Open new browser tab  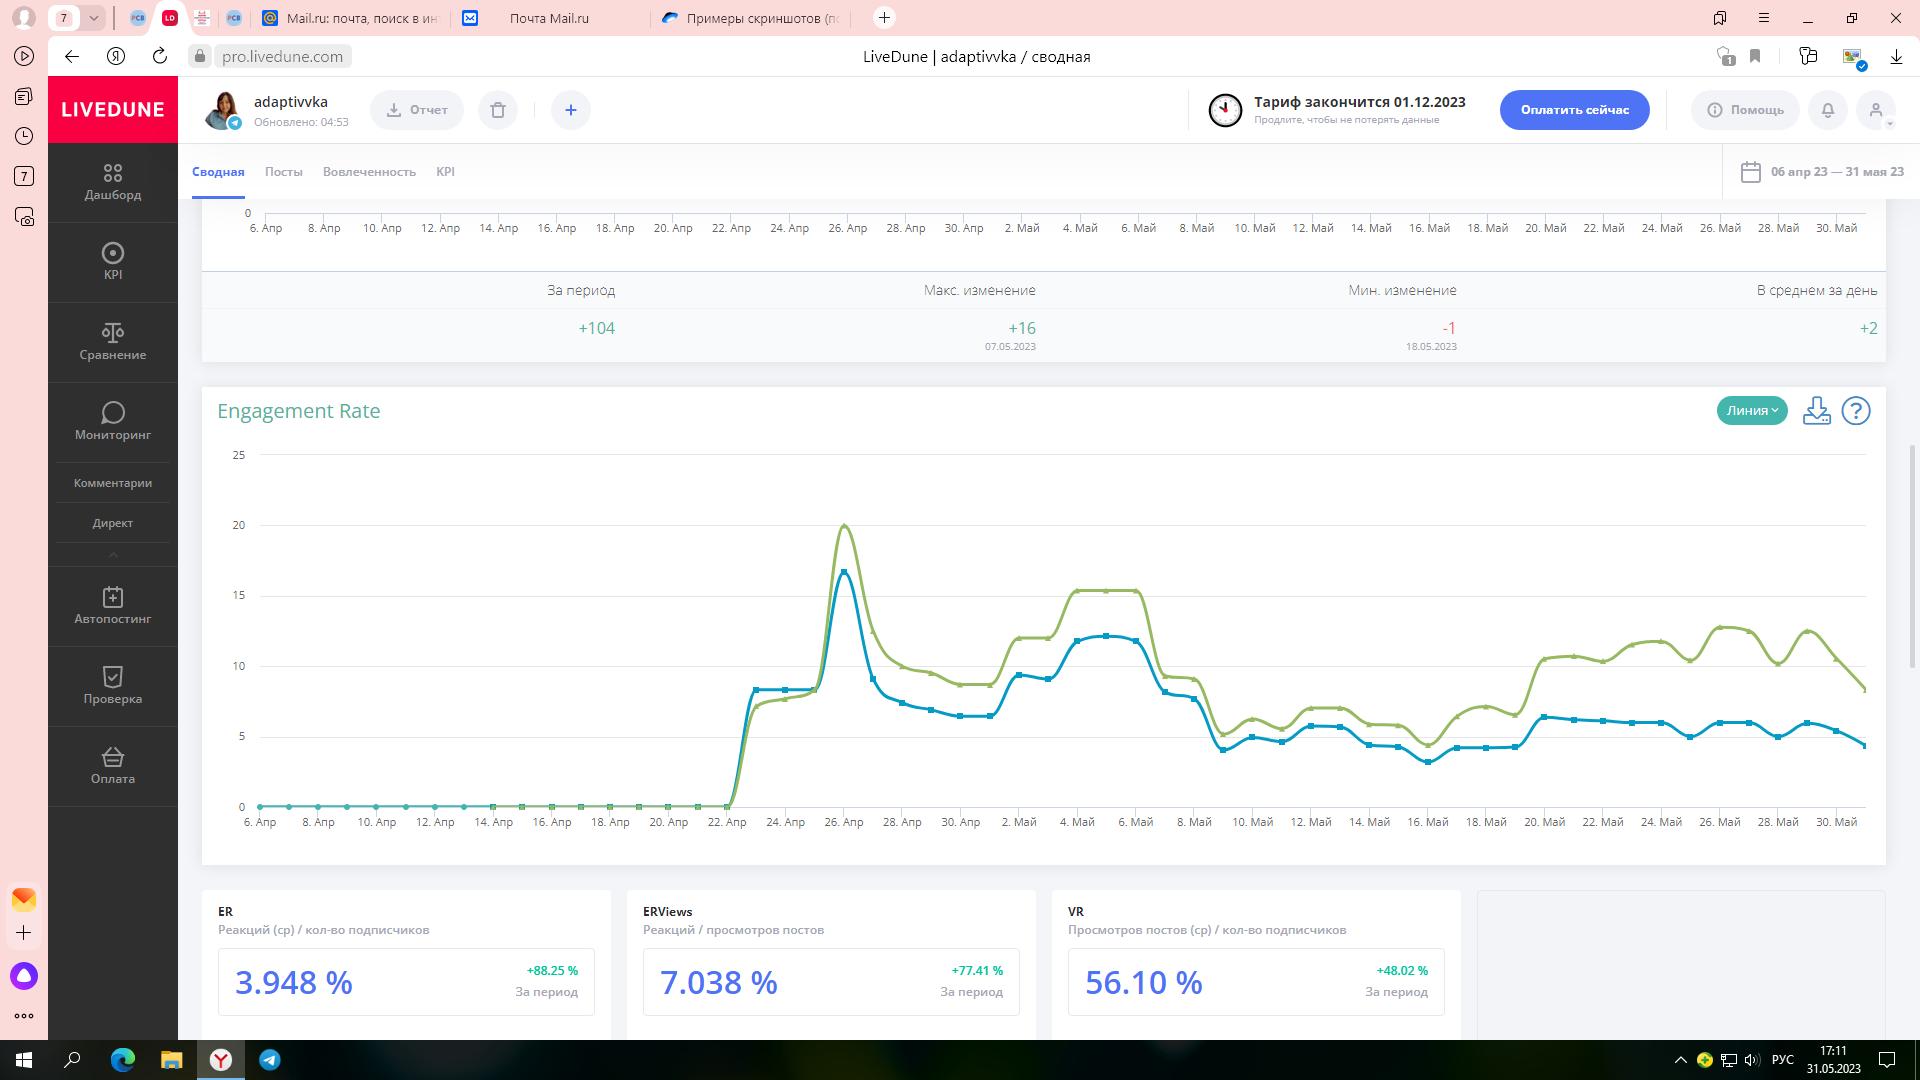pyautogui.click(x=884, y=18)
